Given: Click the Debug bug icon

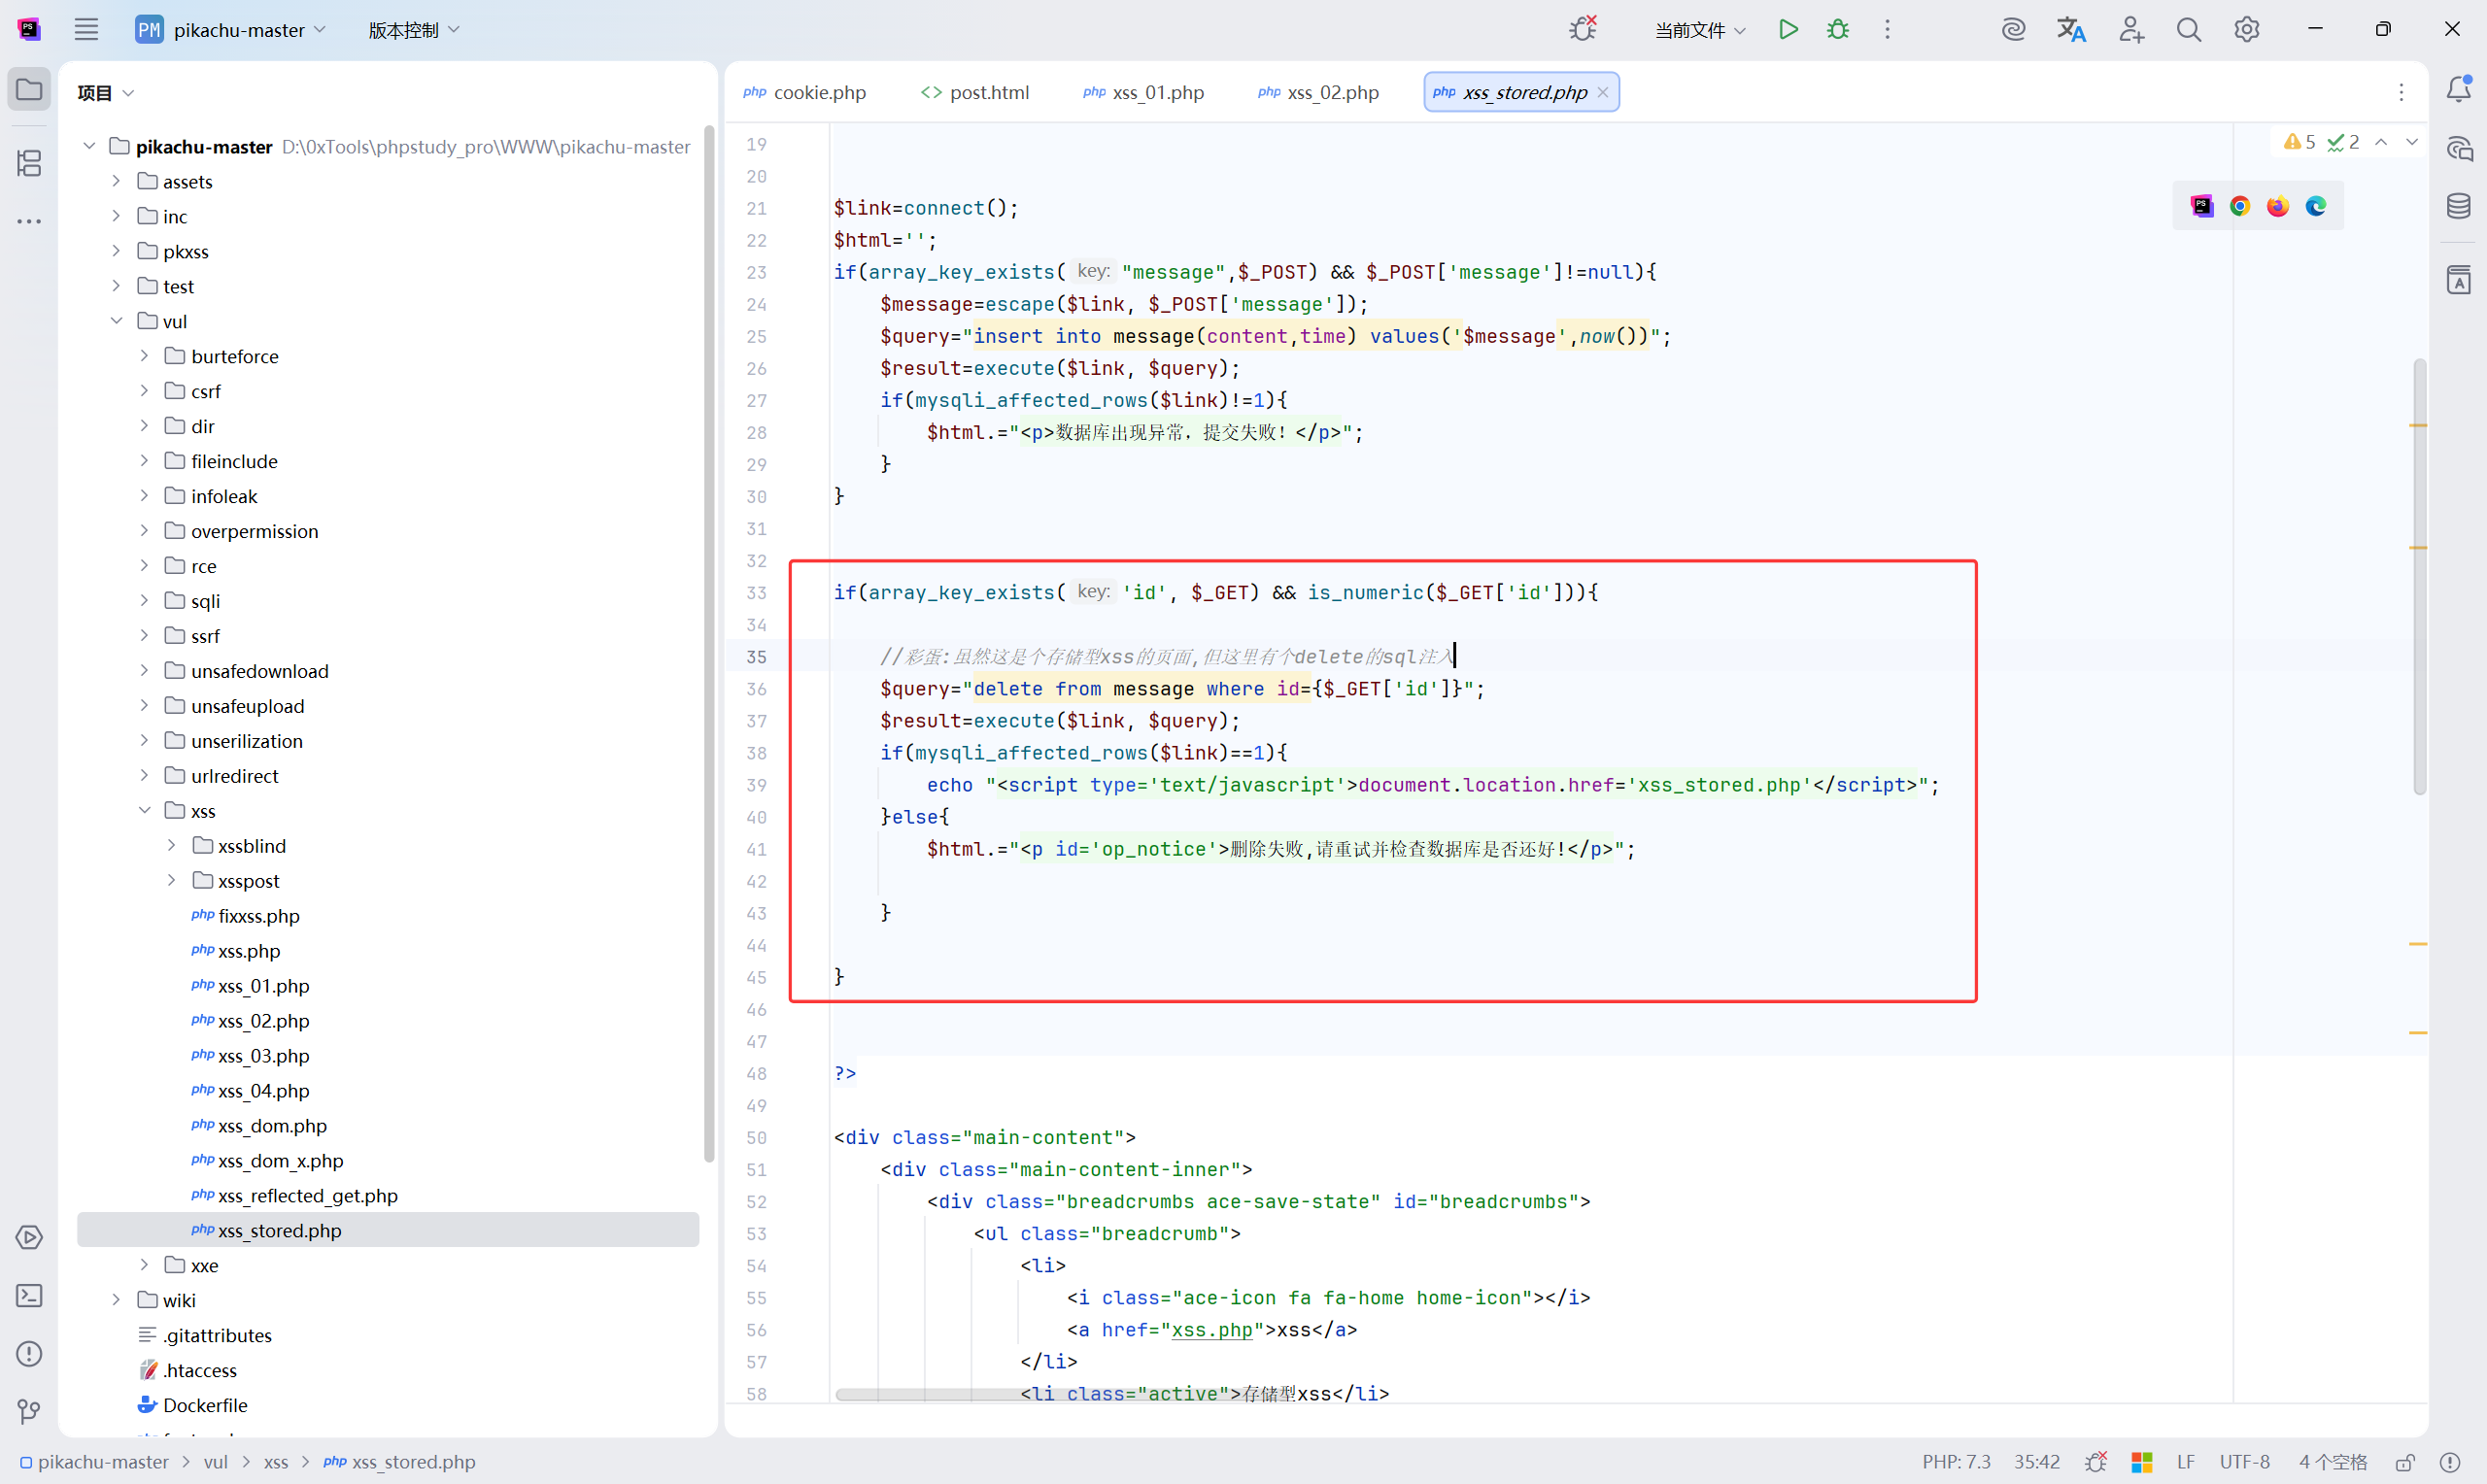Looking at the screenshot, I should point(1838,29).
